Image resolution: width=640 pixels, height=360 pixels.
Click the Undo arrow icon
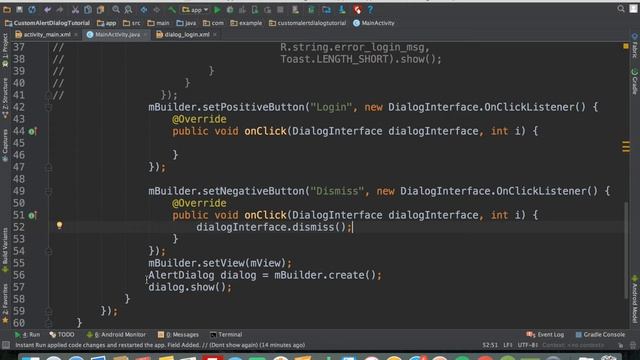click(x=47, y=9)
